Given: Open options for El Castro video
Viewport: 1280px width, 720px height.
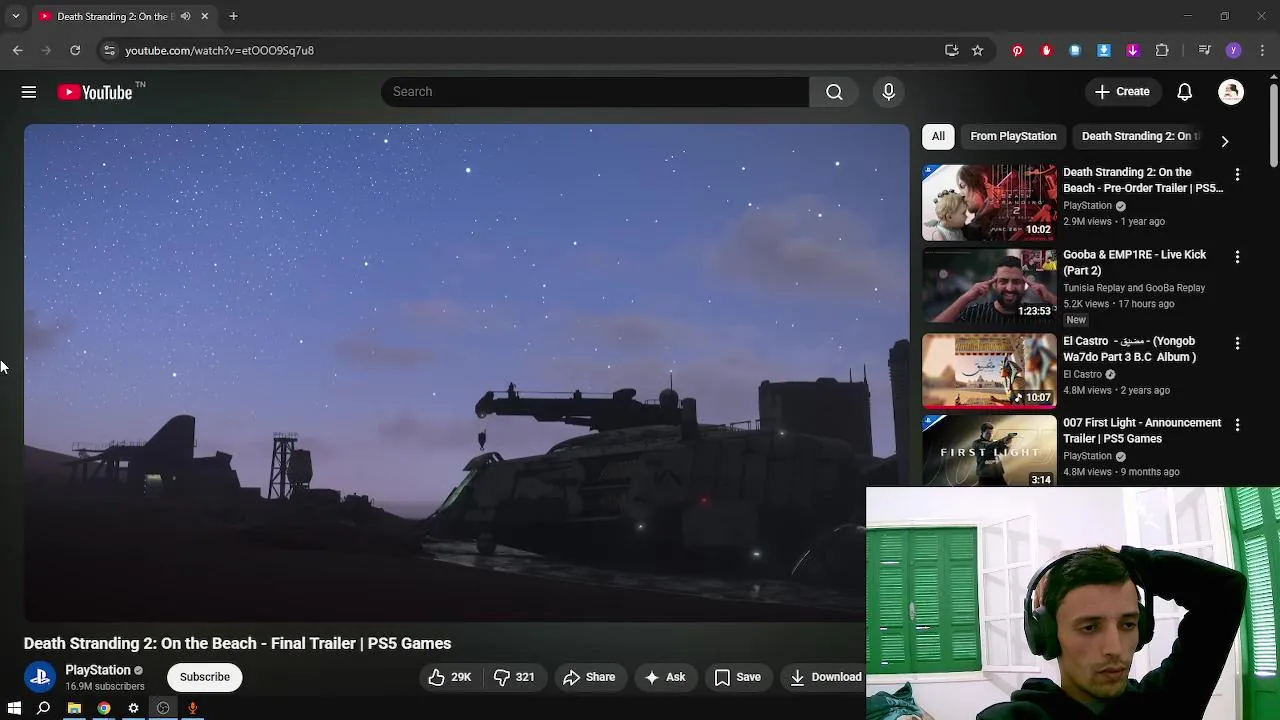Looking at the screenshot, I should [1237, 343].
